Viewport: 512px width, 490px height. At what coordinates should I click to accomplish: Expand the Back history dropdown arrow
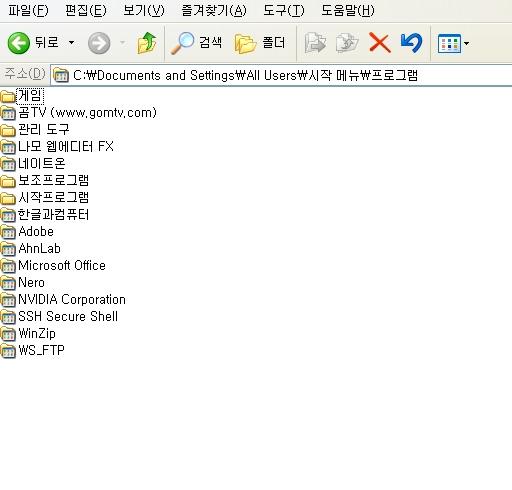click(x=71, y=43)
